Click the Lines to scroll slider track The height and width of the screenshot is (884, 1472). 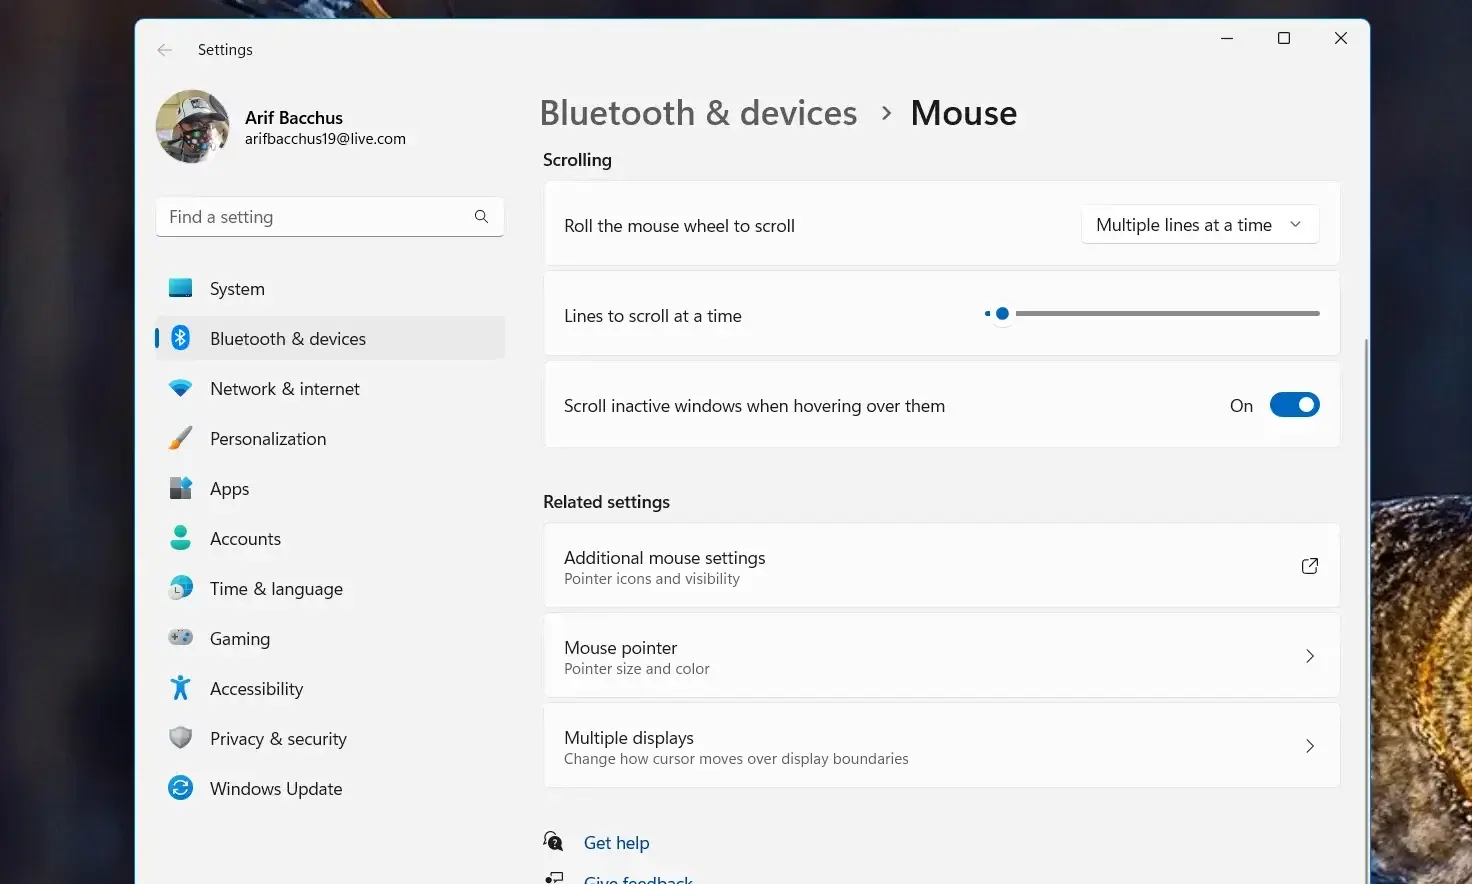(x=1152, y=313)
